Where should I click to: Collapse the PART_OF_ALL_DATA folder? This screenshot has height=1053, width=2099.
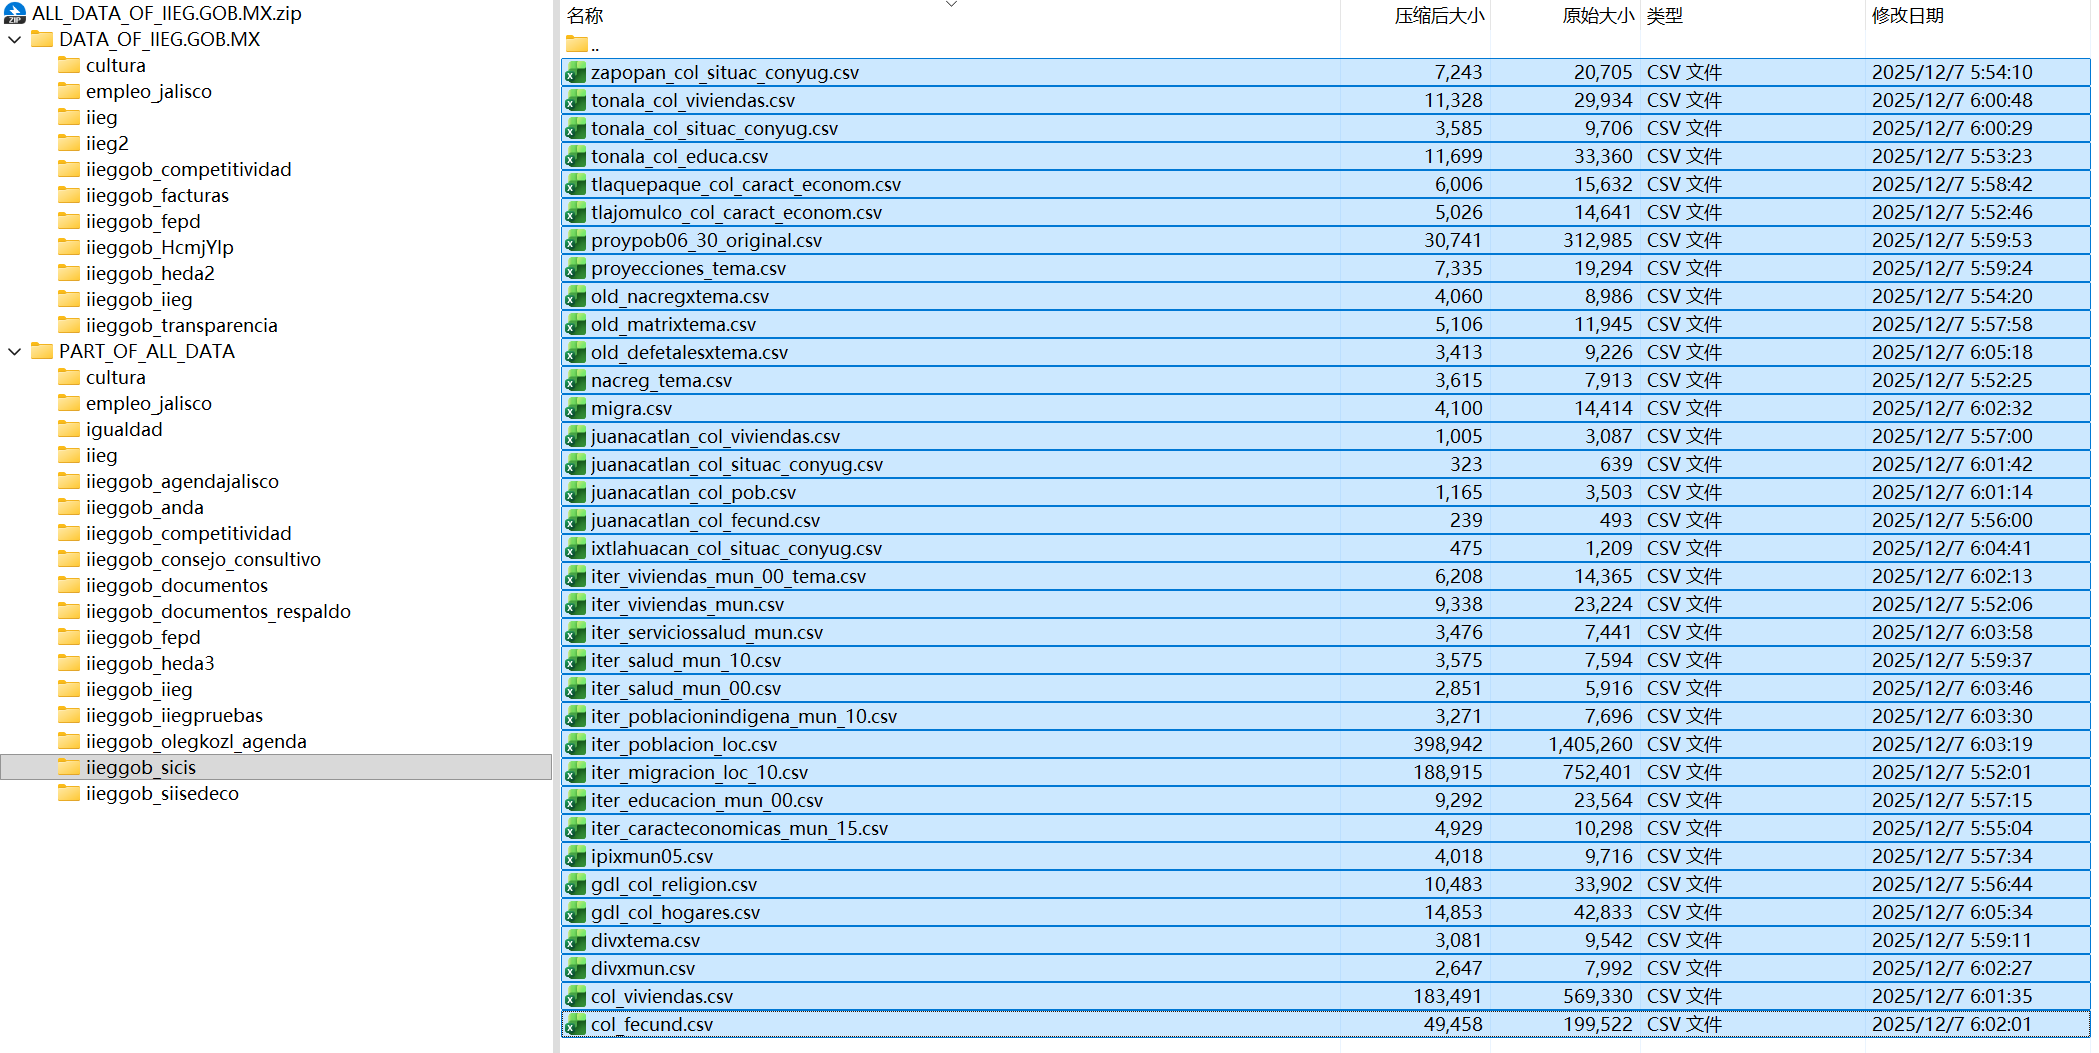point(15,352)
